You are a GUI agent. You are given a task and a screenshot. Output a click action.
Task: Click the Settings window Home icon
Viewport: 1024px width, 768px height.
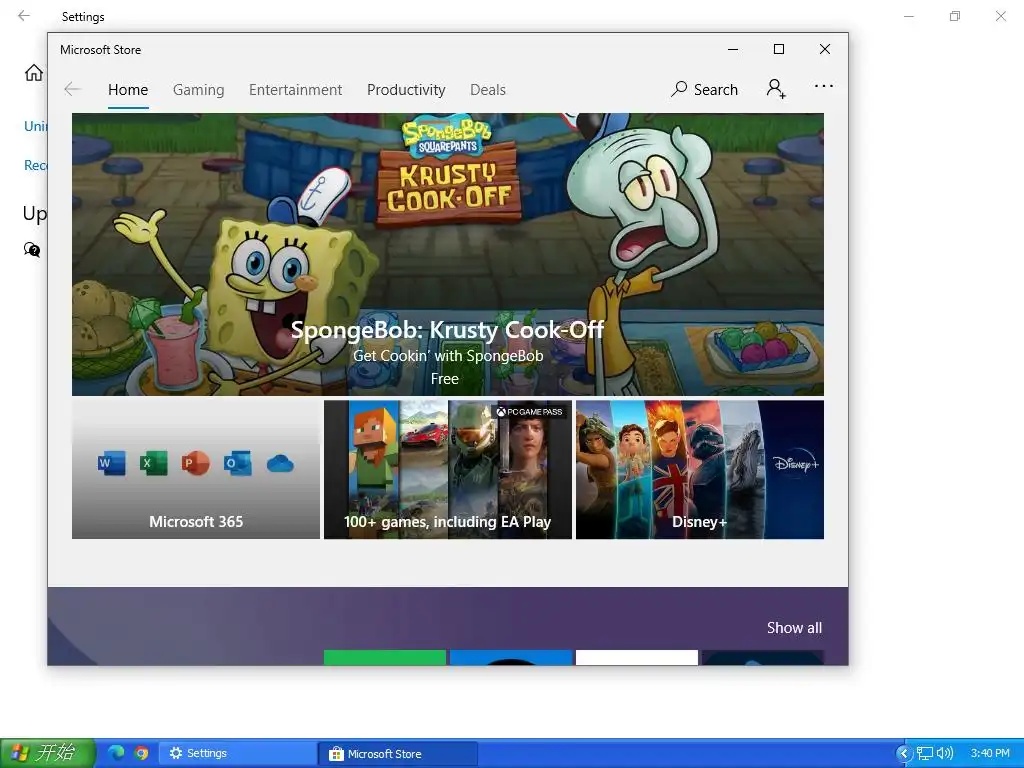[33, 72]
